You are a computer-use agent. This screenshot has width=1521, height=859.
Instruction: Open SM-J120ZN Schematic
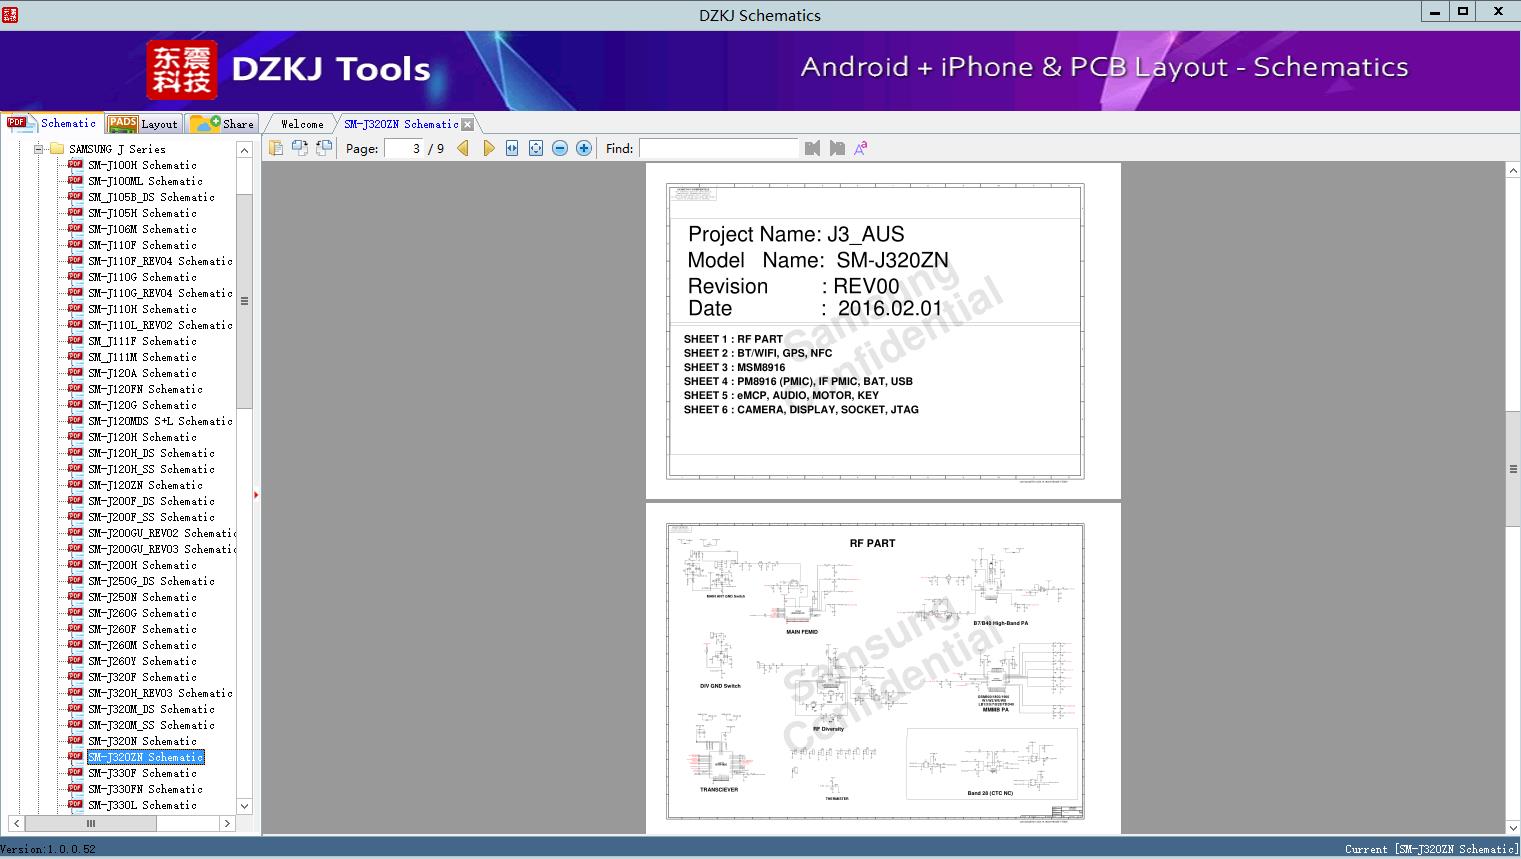tap(145, 485)
